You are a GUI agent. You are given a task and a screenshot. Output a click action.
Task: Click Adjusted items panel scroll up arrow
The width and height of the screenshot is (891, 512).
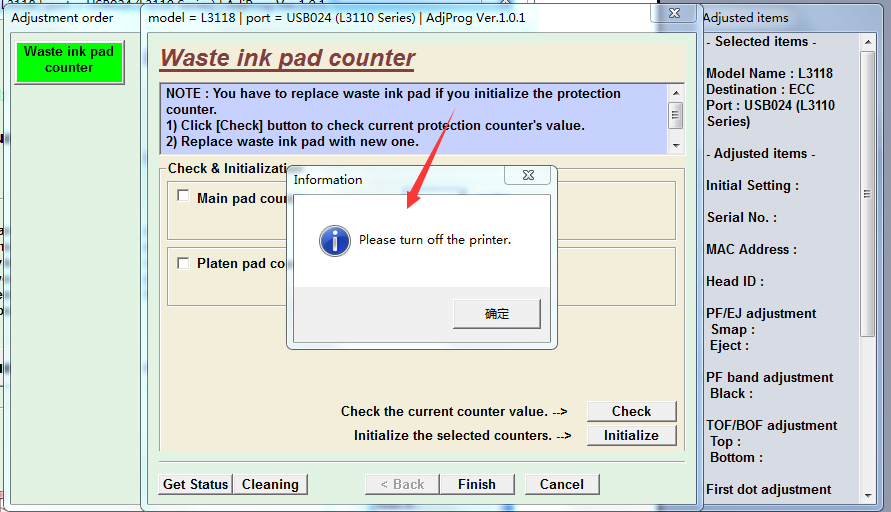(868, 42)
